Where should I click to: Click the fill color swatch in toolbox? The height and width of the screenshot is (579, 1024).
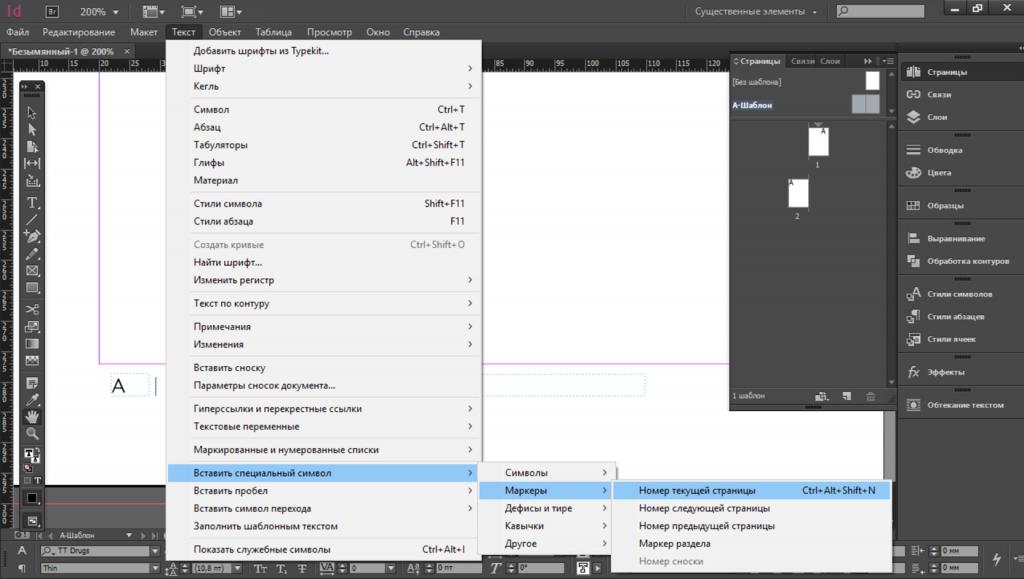[29, 455]
